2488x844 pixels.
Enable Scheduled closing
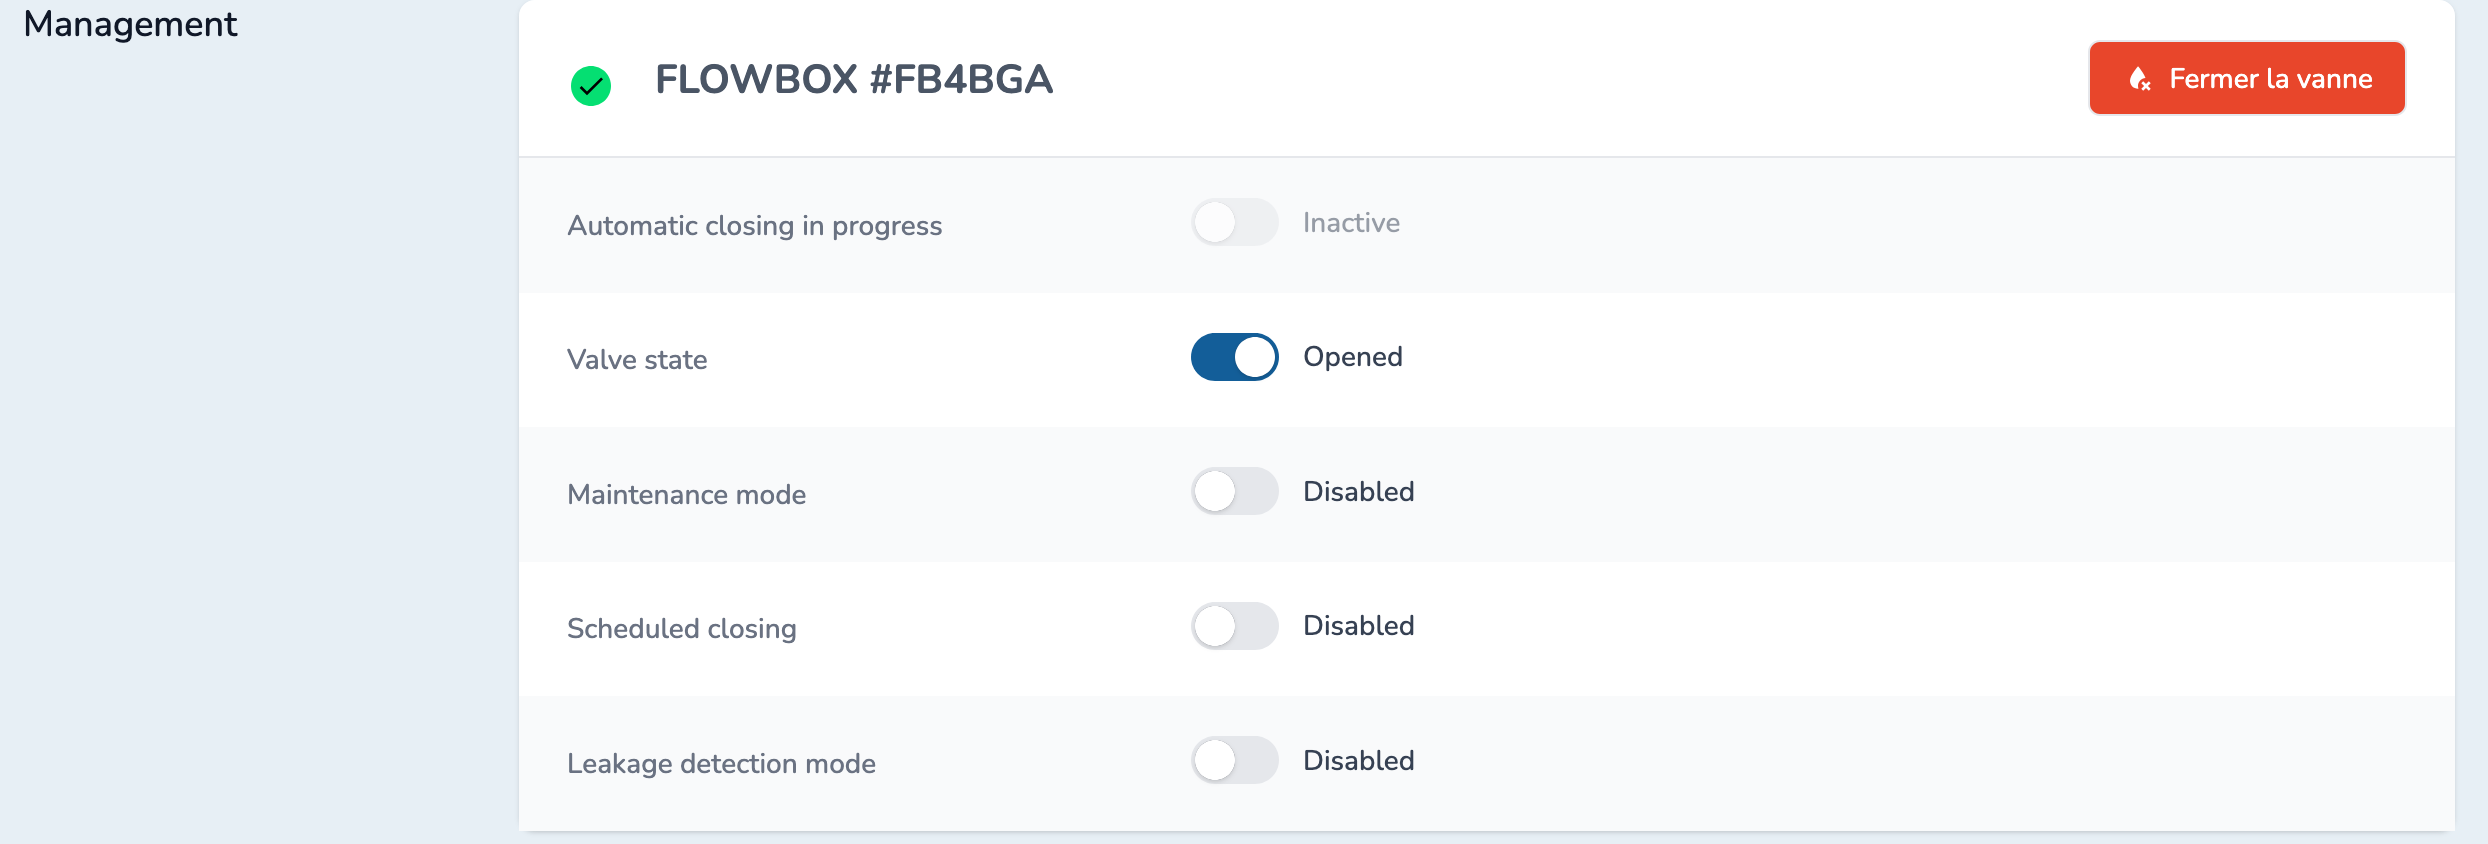click(1234, 625)
